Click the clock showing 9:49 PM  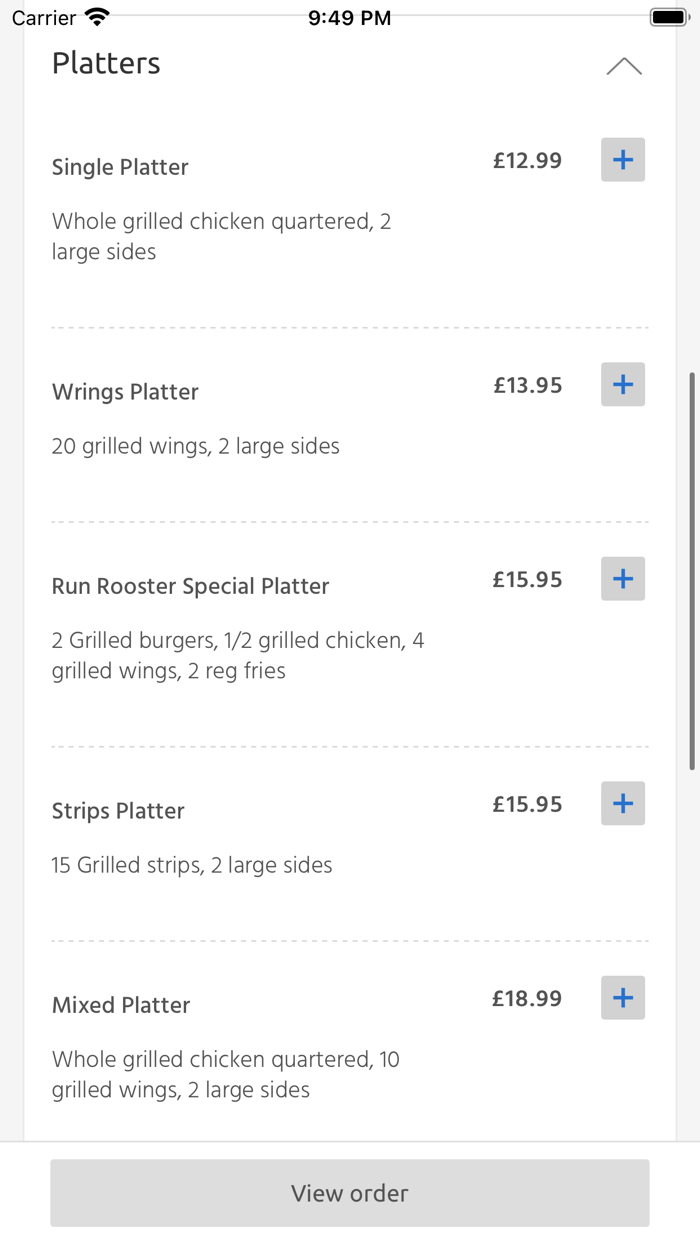pos(349,16)
